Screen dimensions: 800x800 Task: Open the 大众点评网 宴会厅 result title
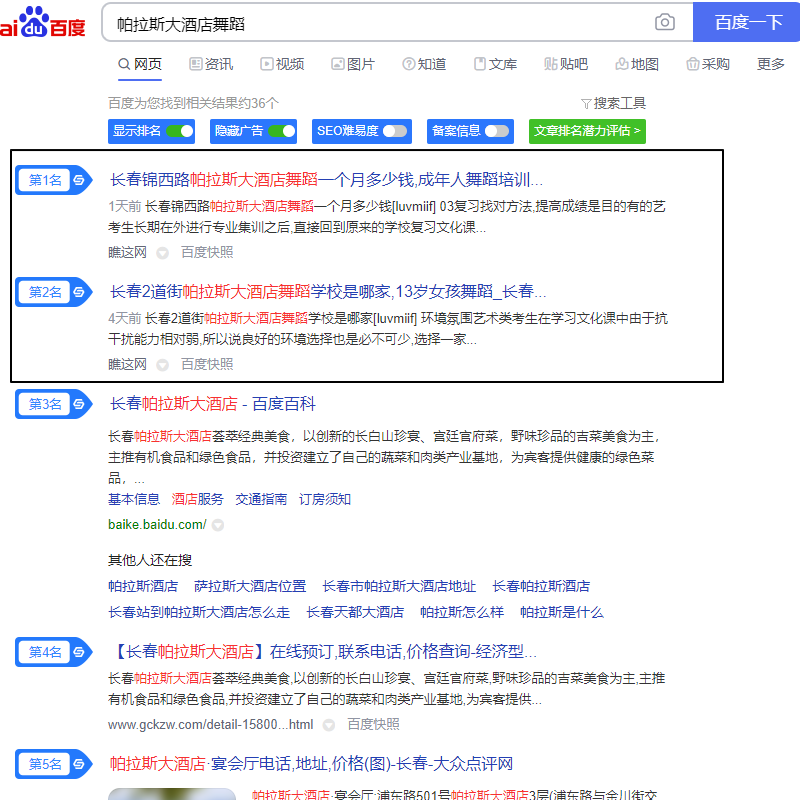[311, 764]
